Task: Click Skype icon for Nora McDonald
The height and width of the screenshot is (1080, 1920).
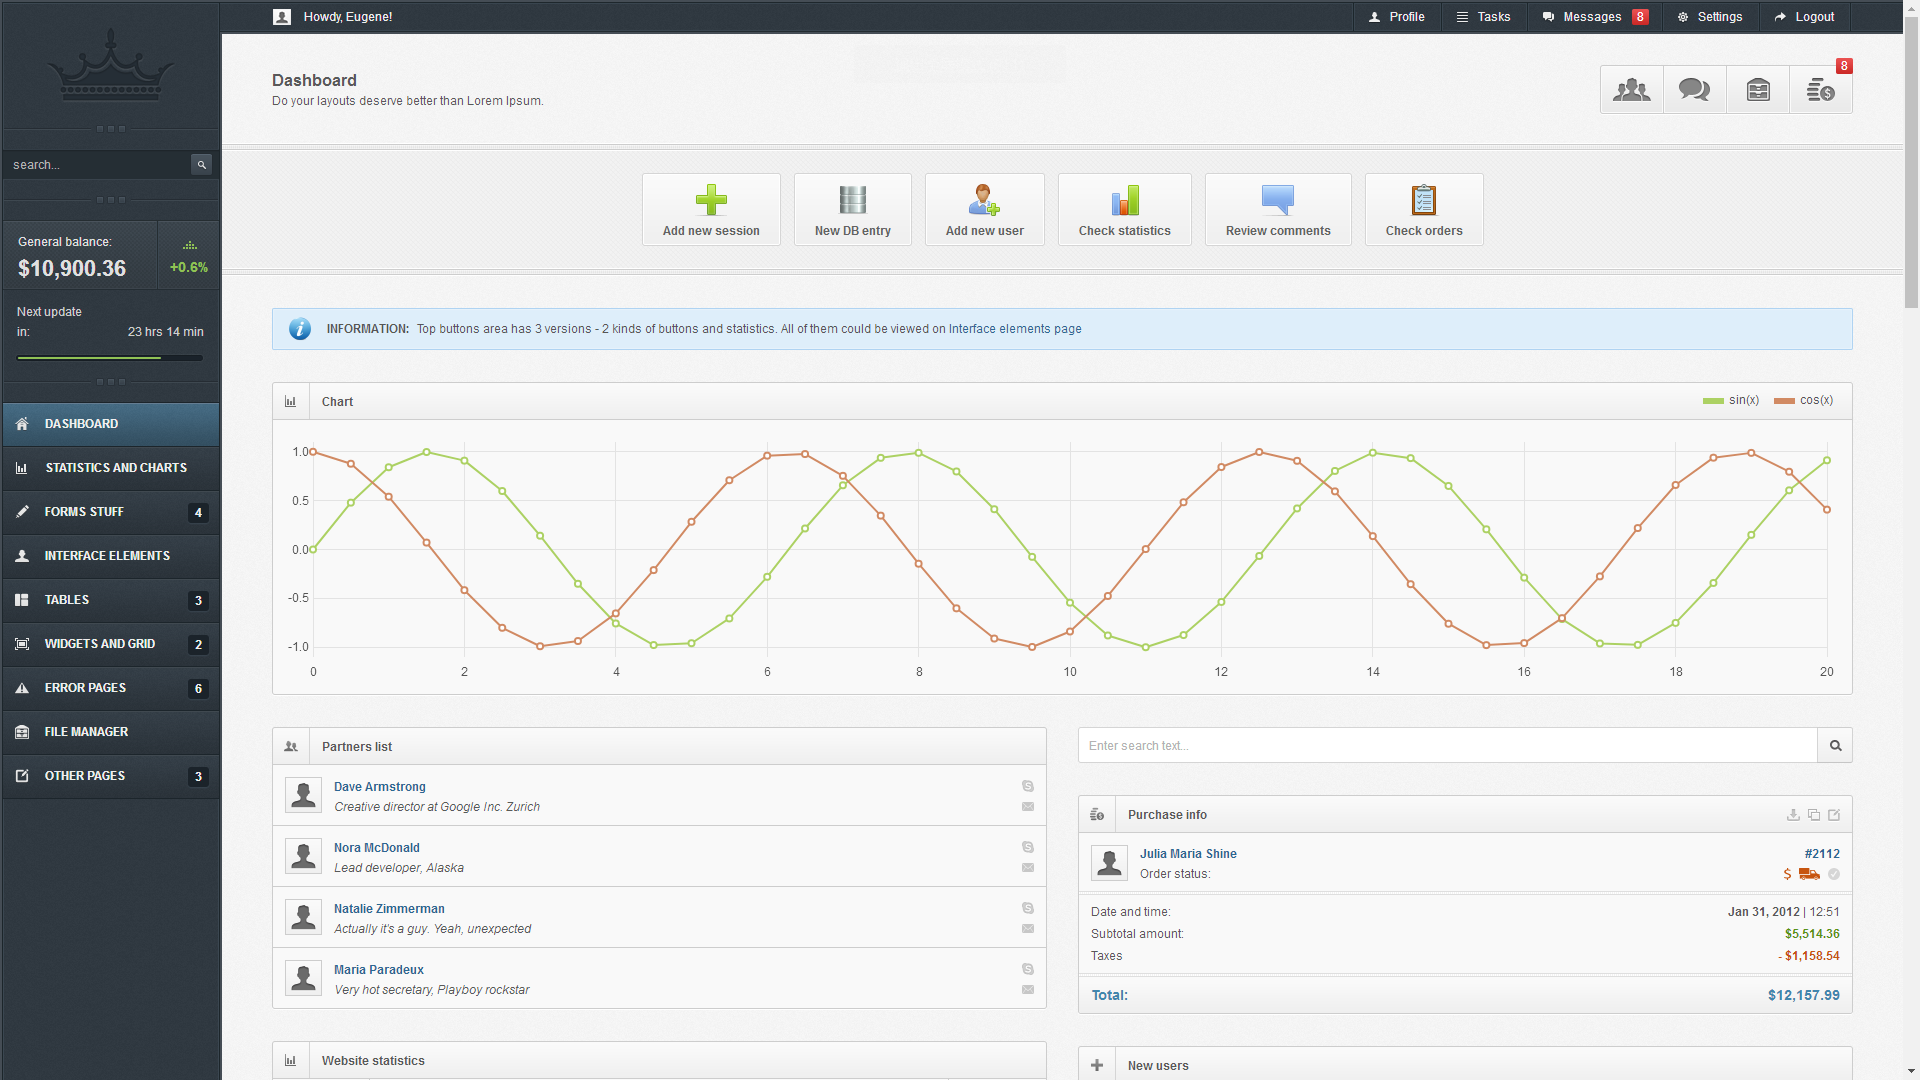Action: pyautogui.click(x=1028, y=847)
